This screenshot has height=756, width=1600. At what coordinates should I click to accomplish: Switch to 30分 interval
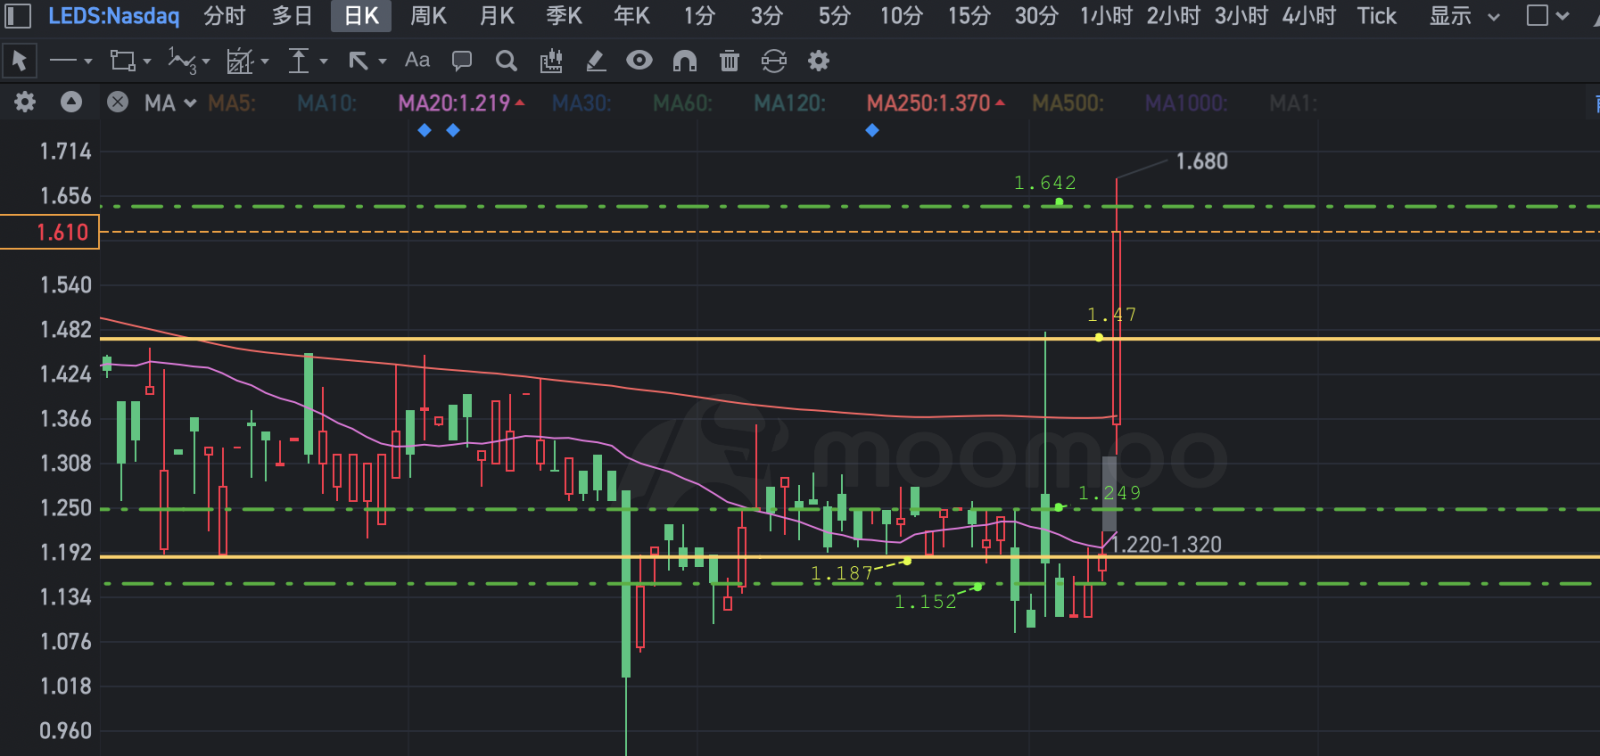pos(1036,16)
